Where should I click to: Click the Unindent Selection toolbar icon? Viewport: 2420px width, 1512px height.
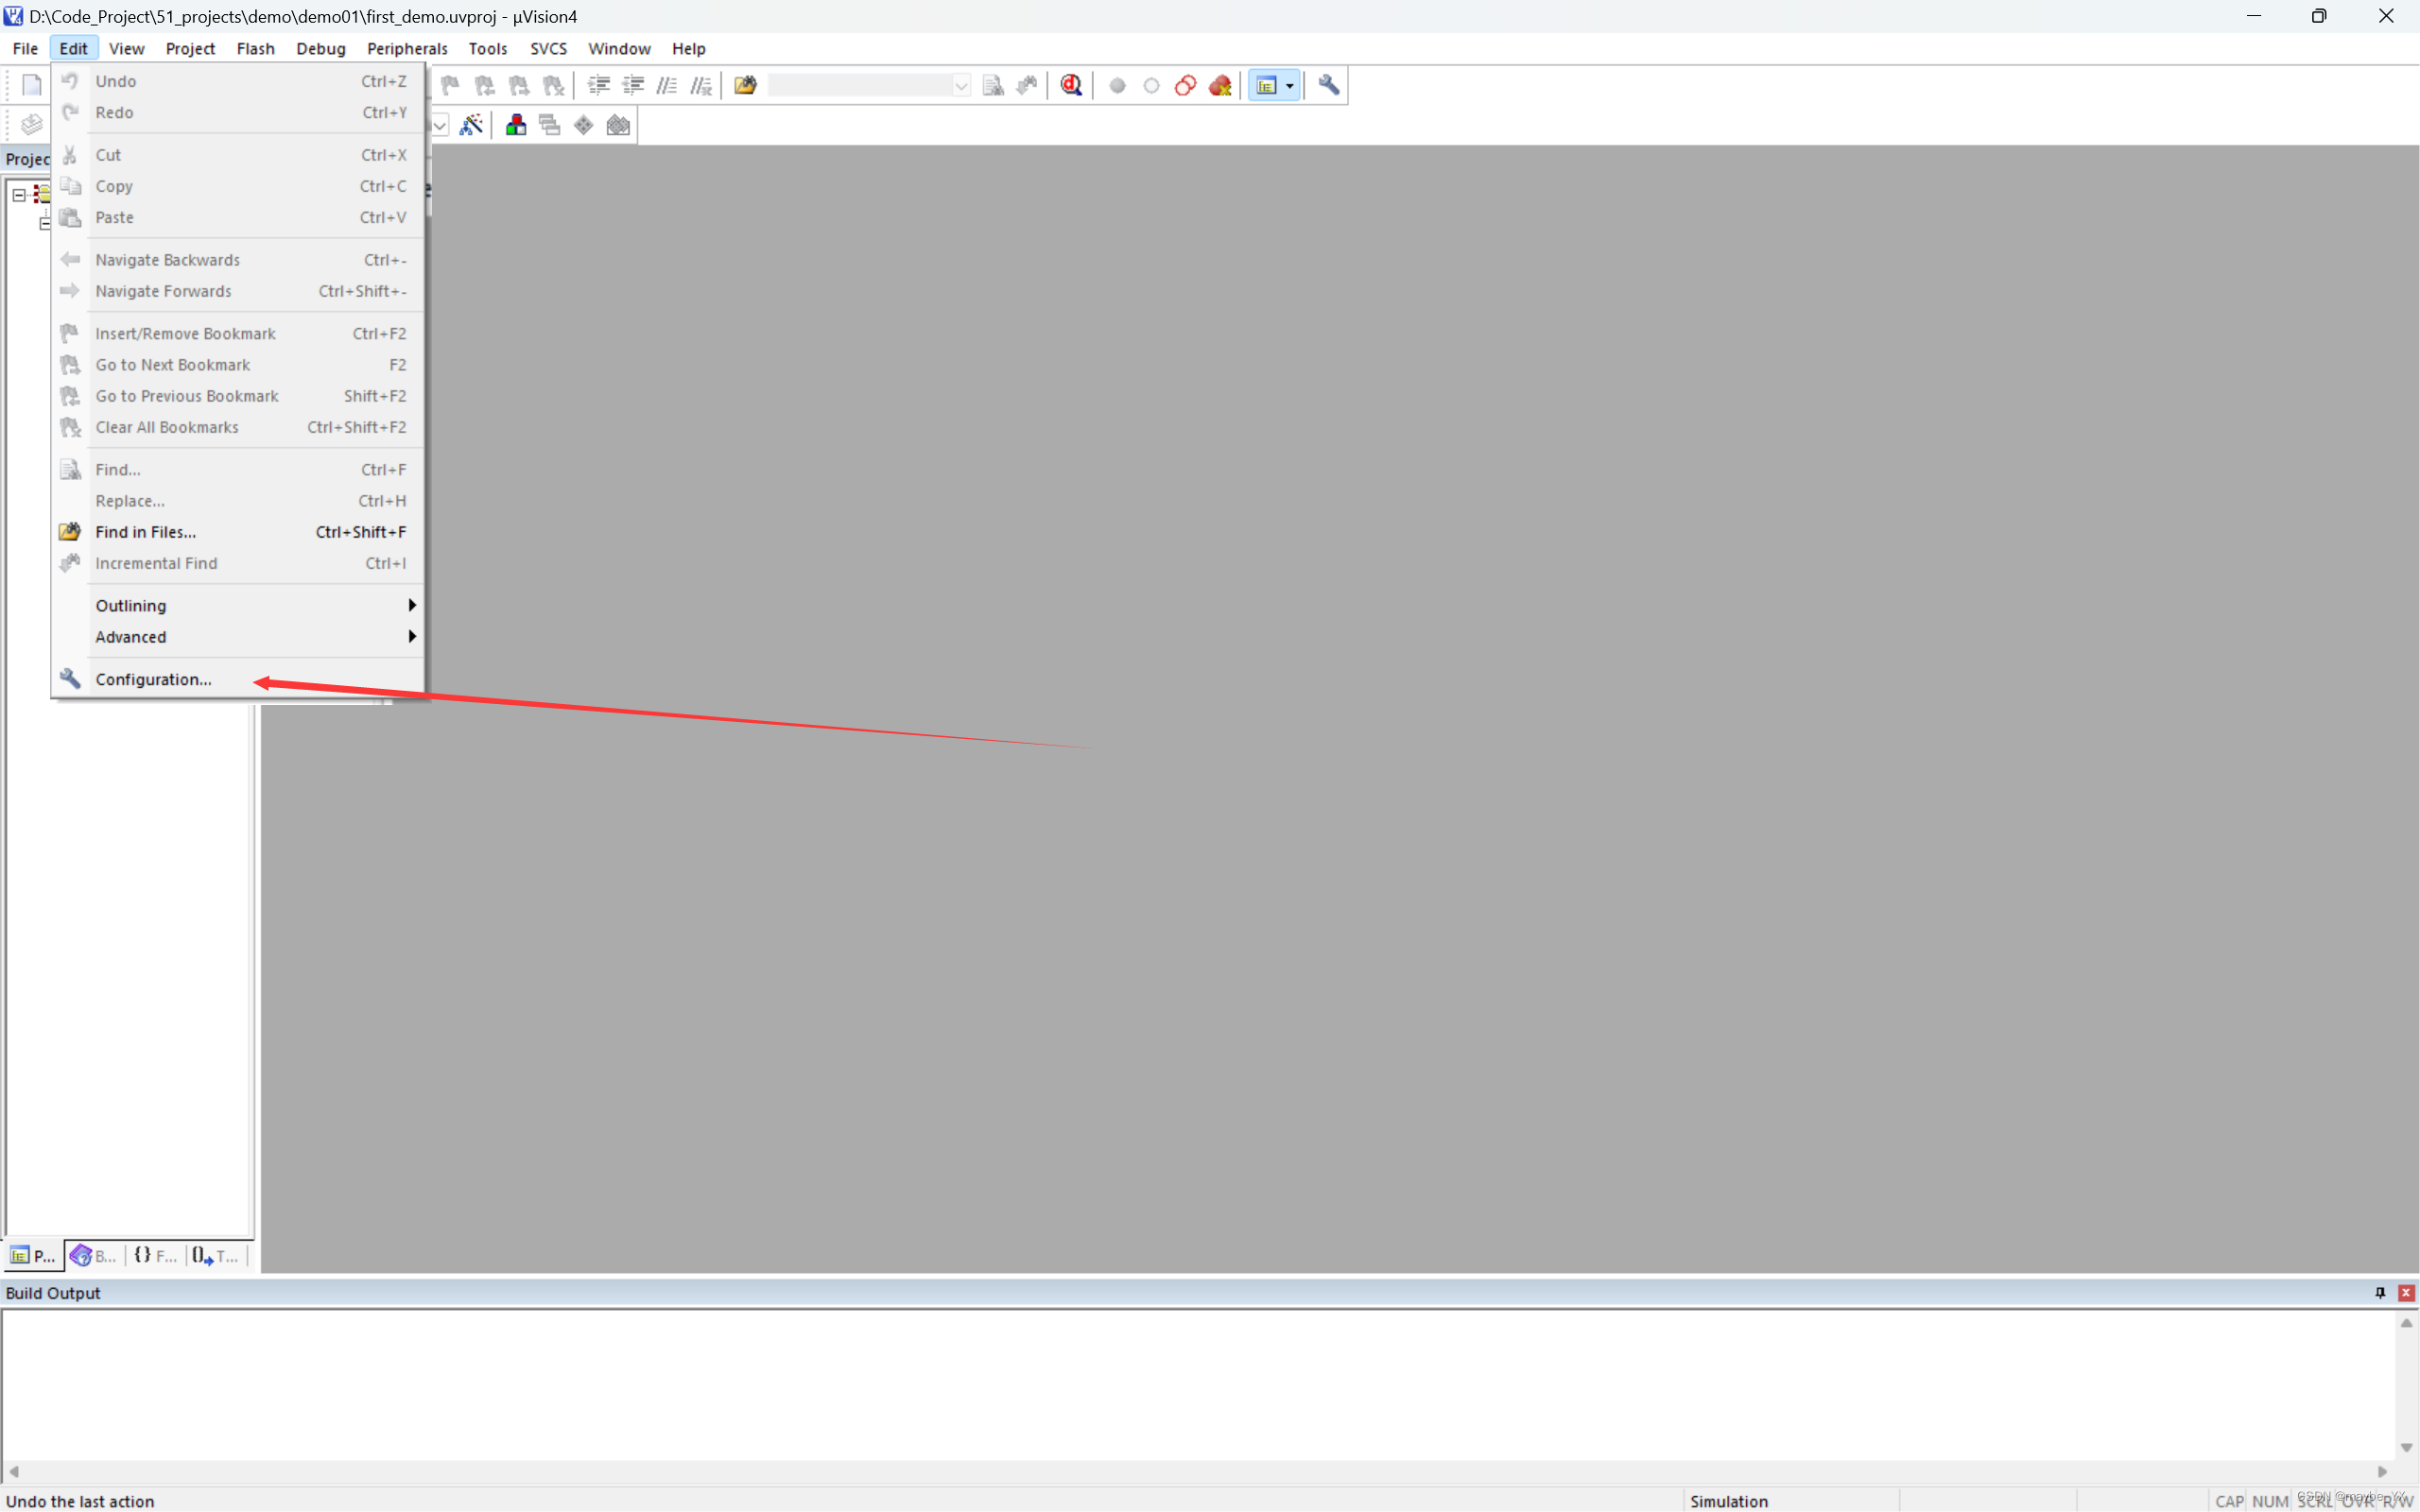(633, 85)
